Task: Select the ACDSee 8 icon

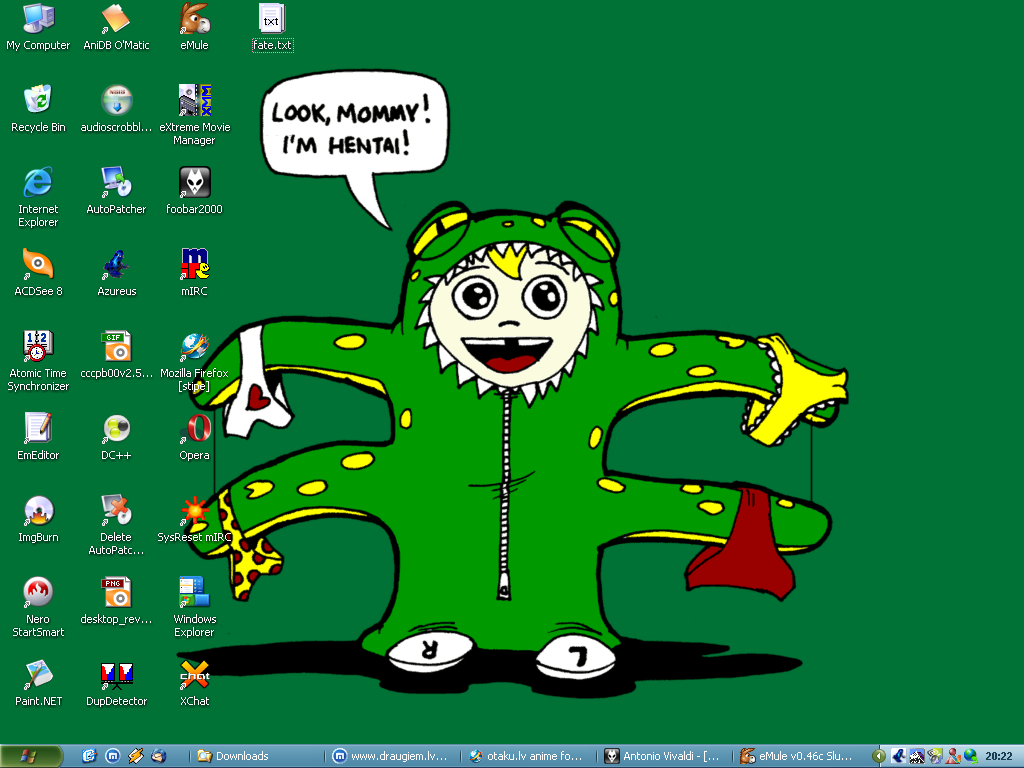Action: [x=38, y=273]
